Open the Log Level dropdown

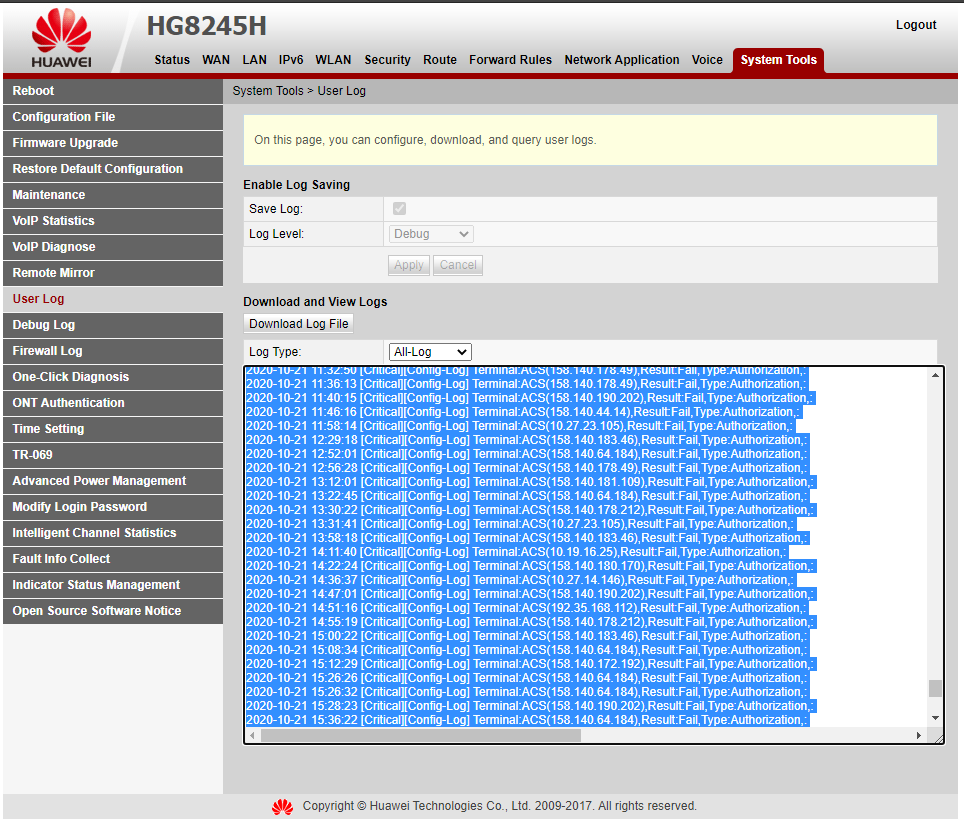click(x=431, y=234)
